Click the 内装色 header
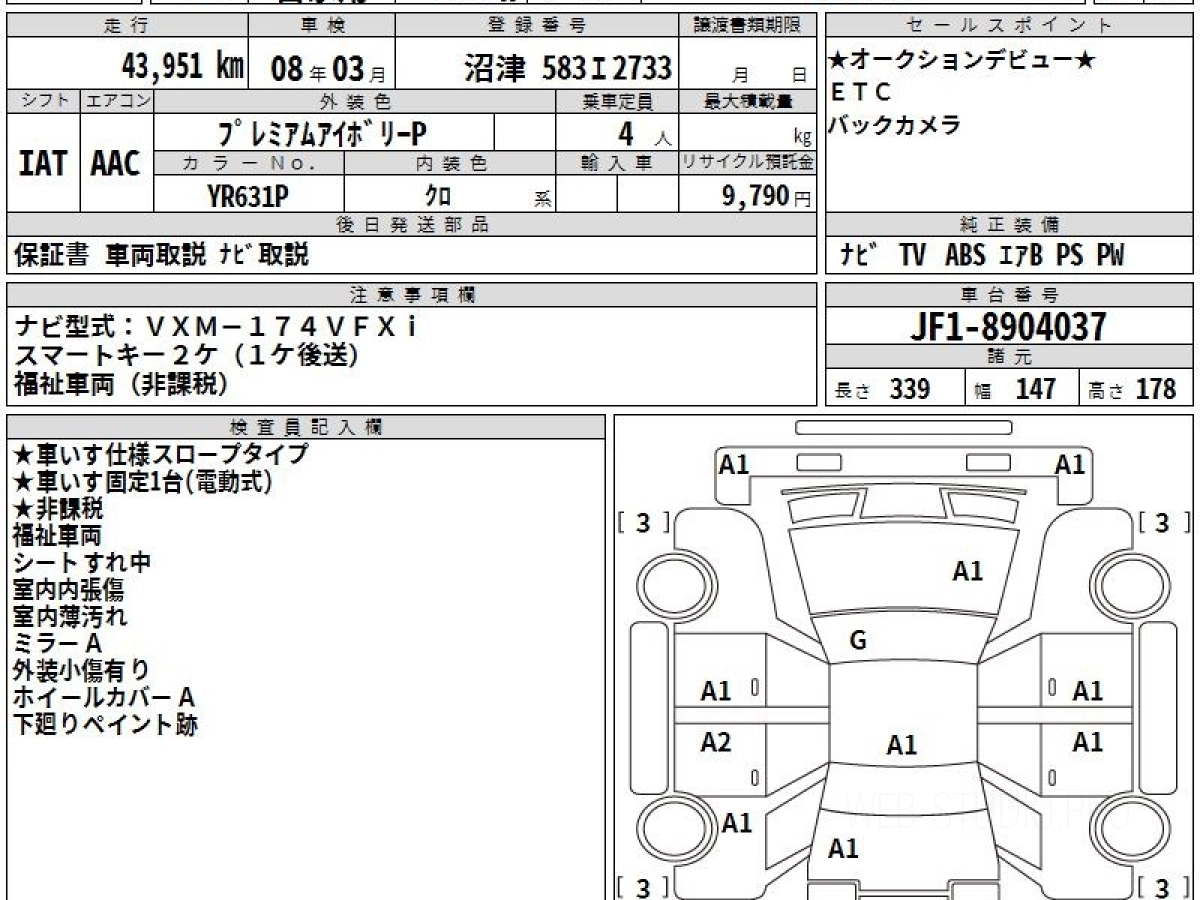 pyautogui.click(x=450, y=163)
